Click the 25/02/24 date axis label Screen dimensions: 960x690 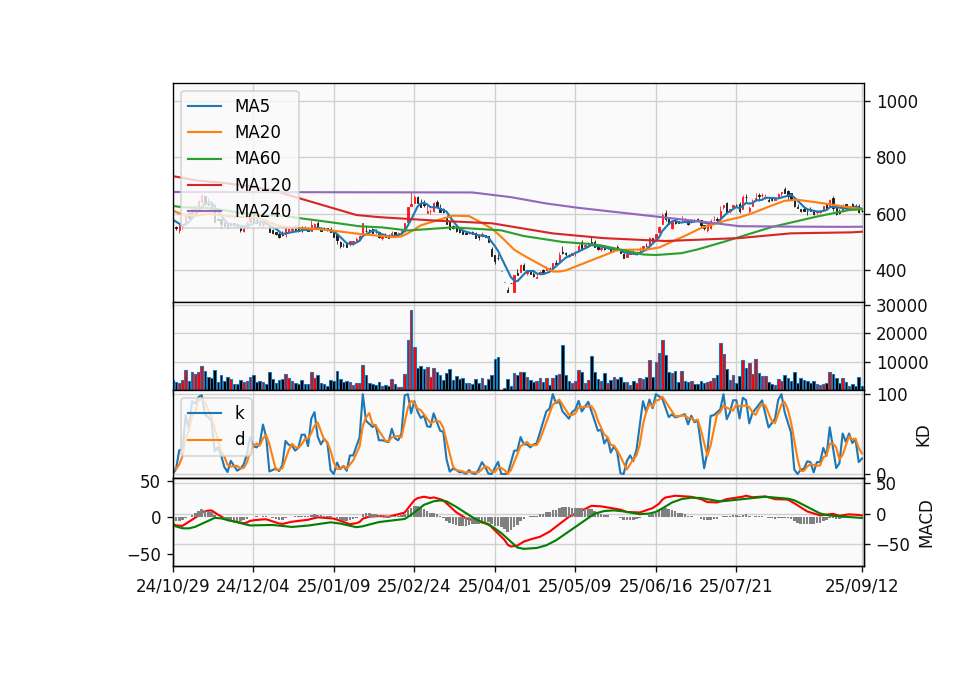(414, 586)
